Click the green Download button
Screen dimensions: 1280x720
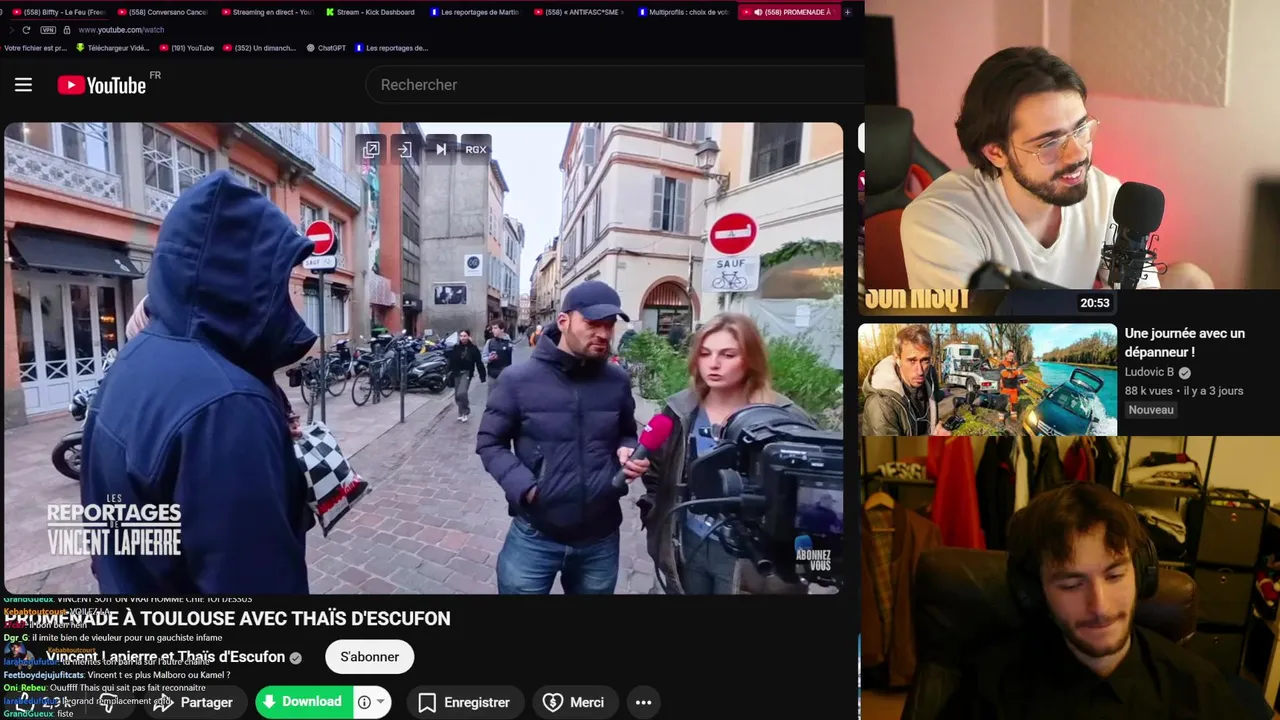[x=302, y=702]
